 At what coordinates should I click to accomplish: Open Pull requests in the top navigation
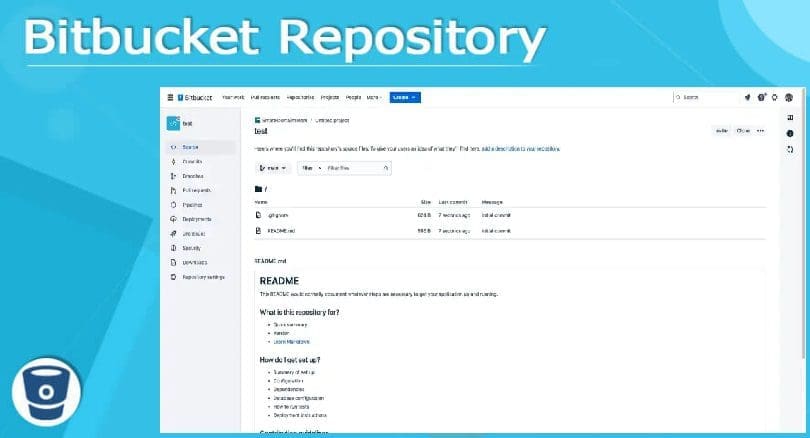point(265,97)
